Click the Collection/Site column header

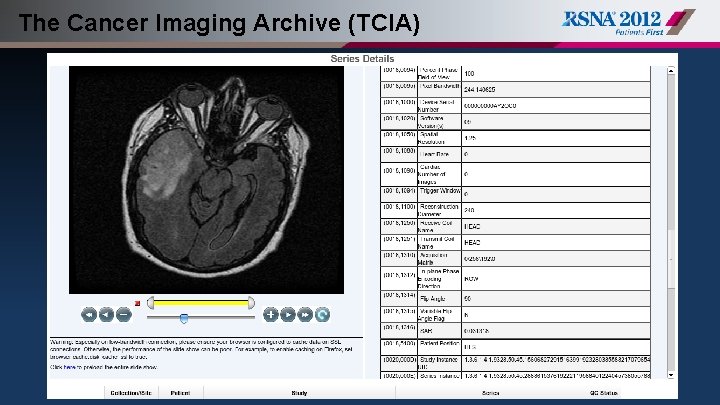tap(131, 393)
